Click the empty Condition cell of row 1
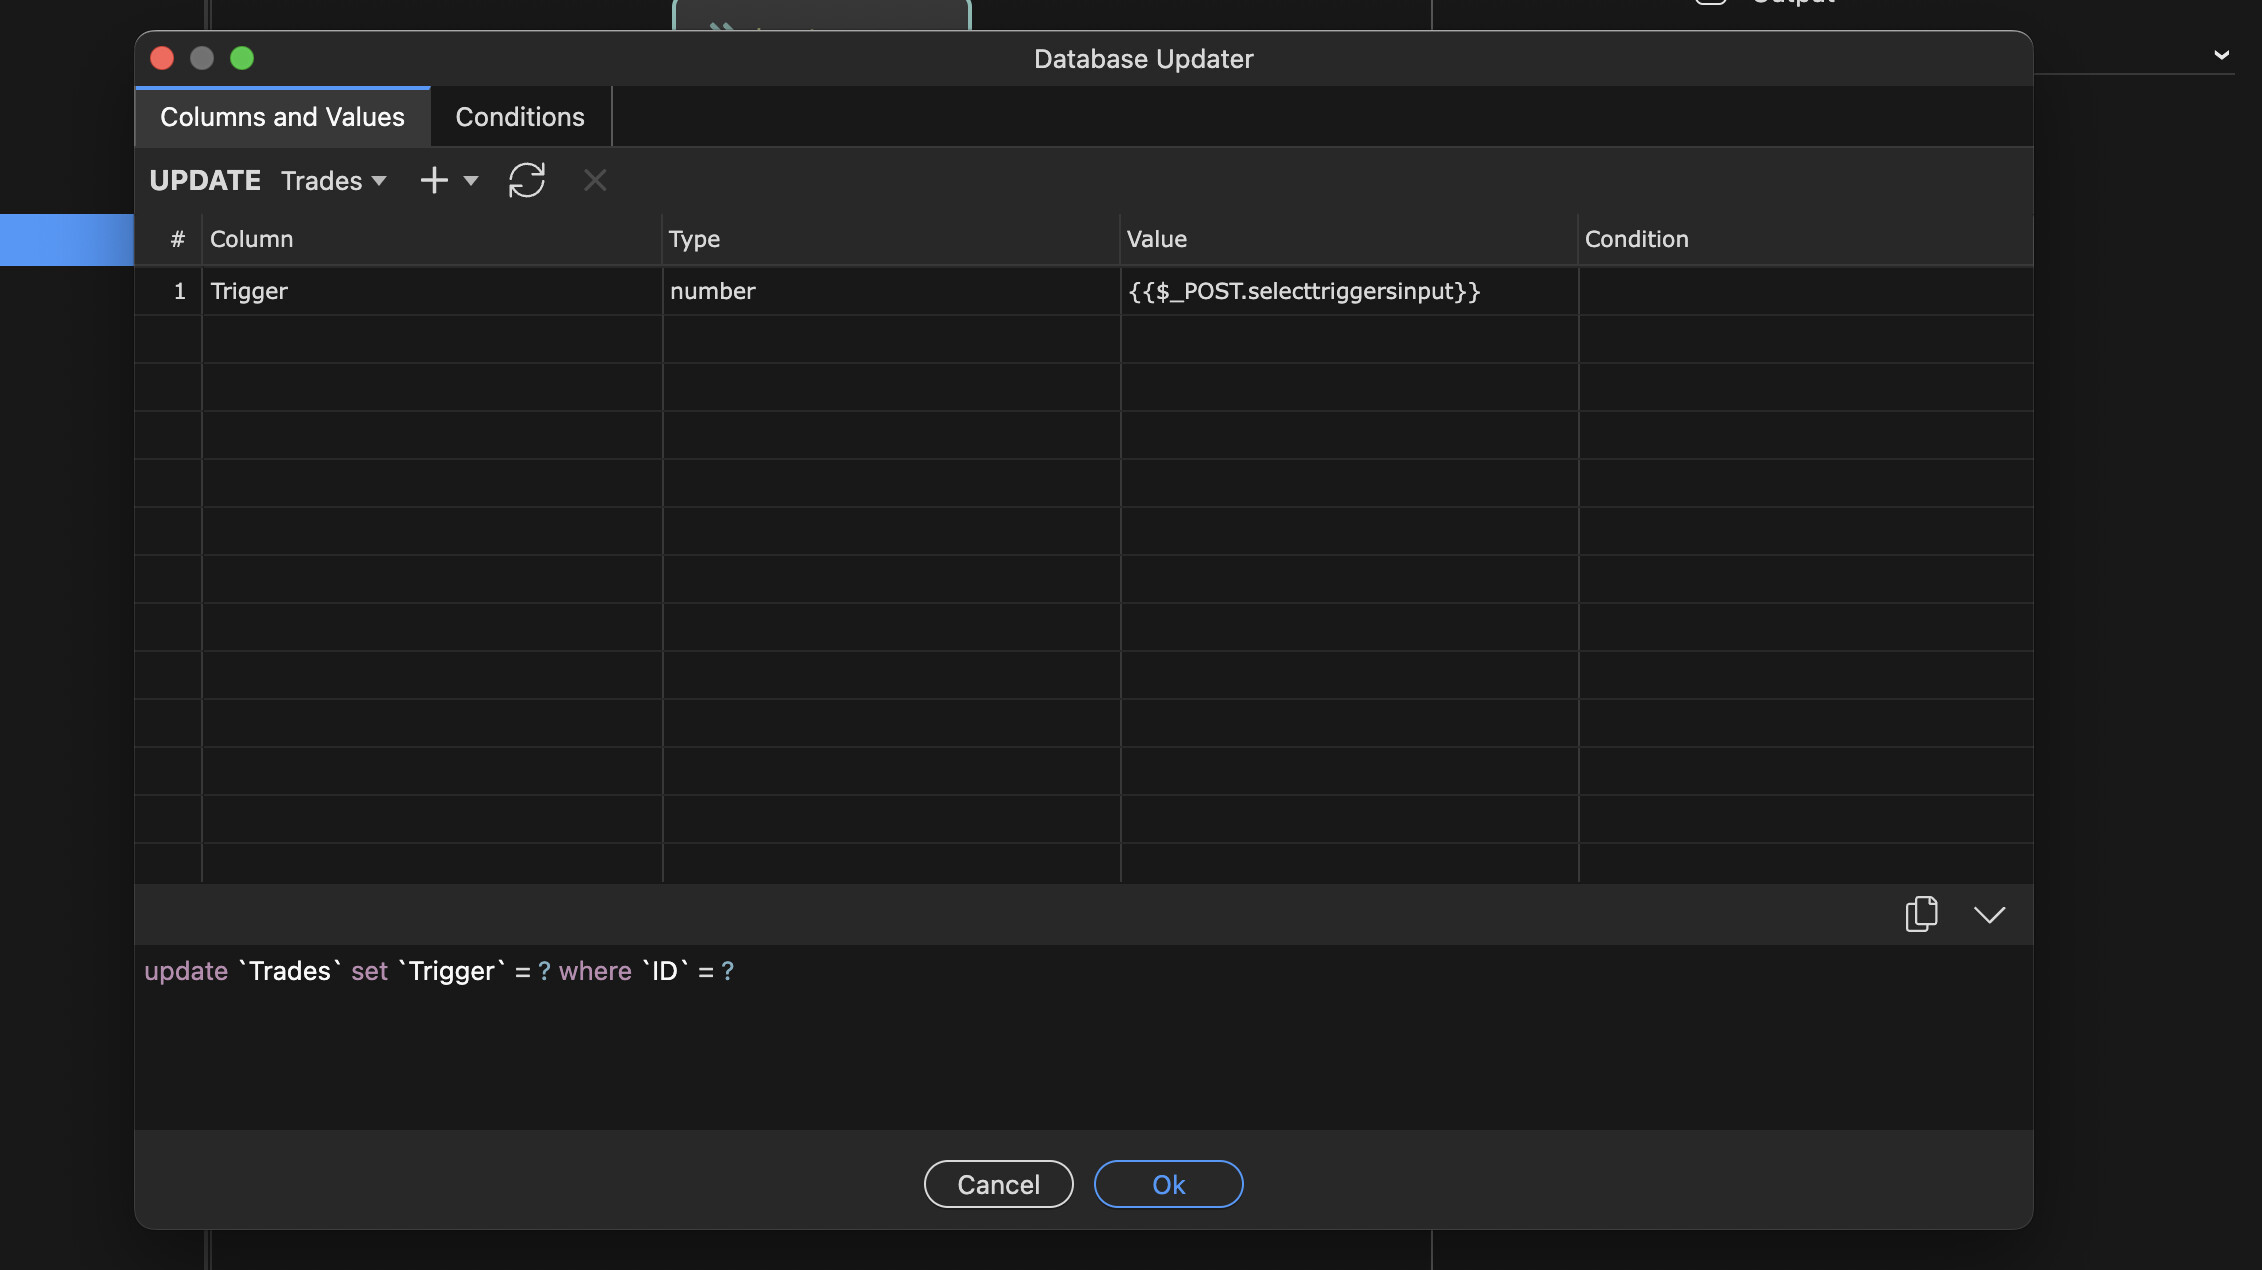The width and height of the screenshot is (2262, 1270). [1804, 291]
